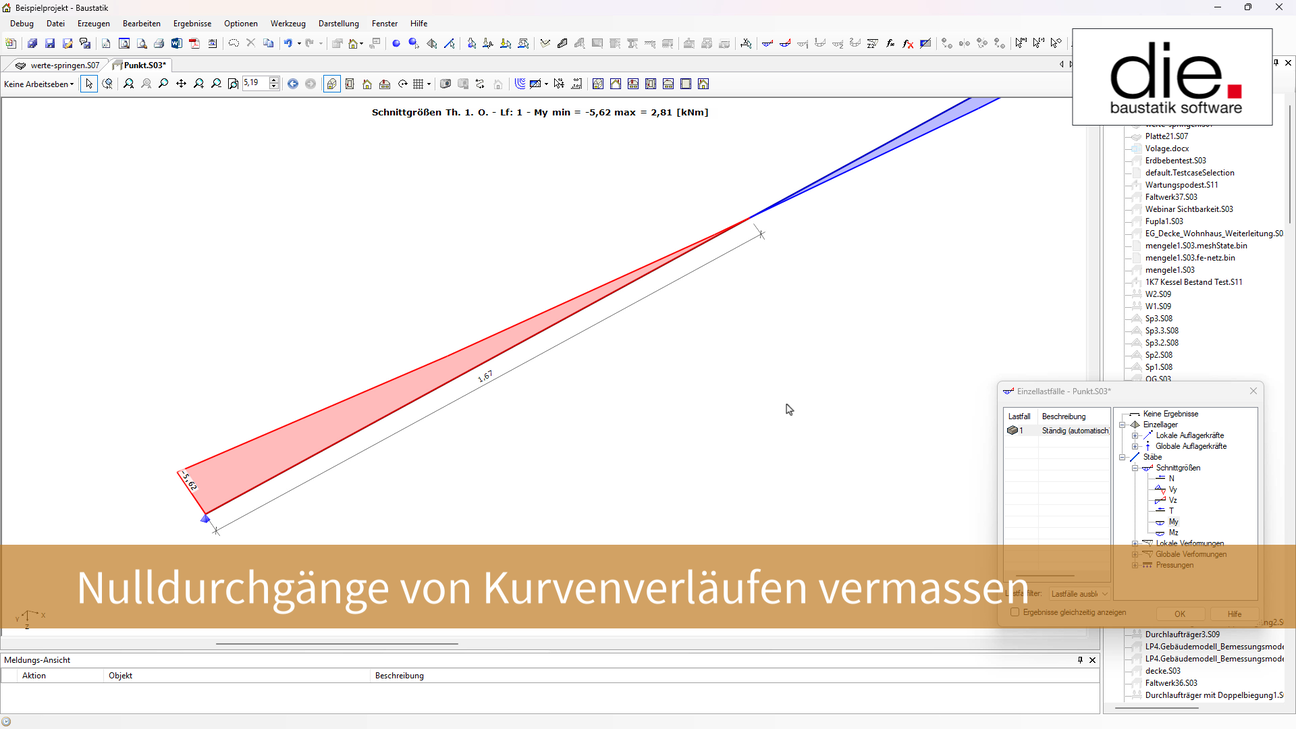
Task: Select the arrow pointer selection tool
Action: point(89,84)
